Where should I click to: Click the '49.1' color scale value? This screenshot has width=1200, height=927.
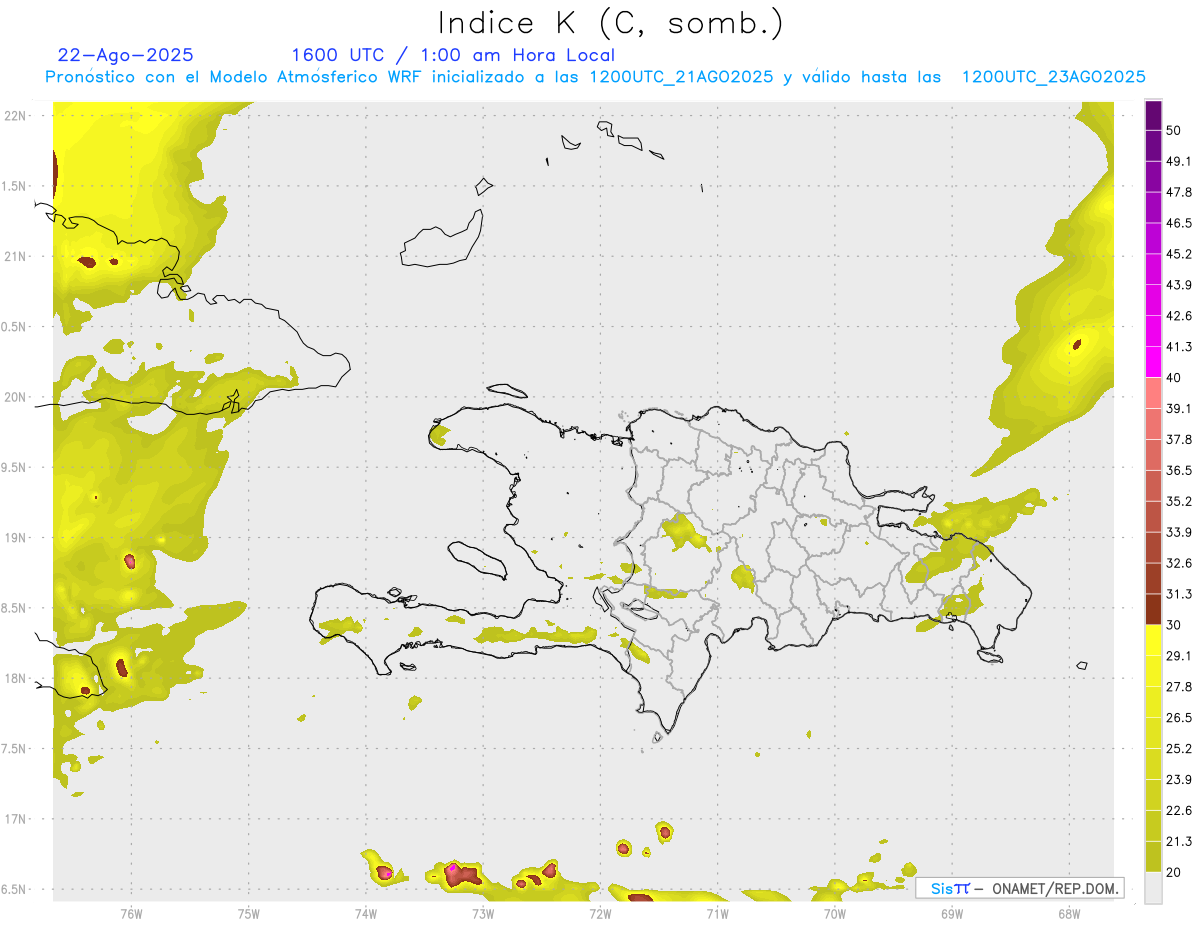(x=1179, y=161)
